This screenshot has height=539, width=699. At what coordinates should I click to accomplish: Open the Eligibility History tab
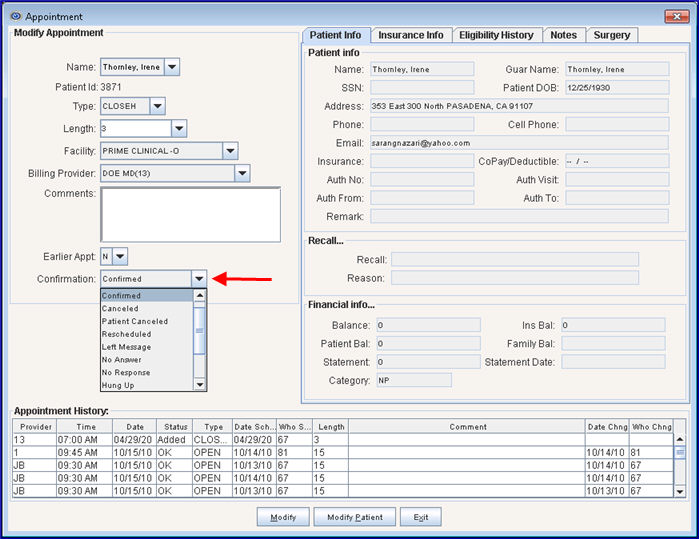(497, 35)
